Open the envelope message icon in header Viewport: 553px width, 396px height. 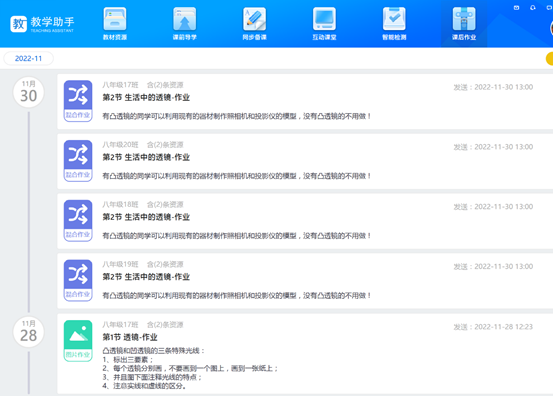pyautogui.click(x=516, y=7)
